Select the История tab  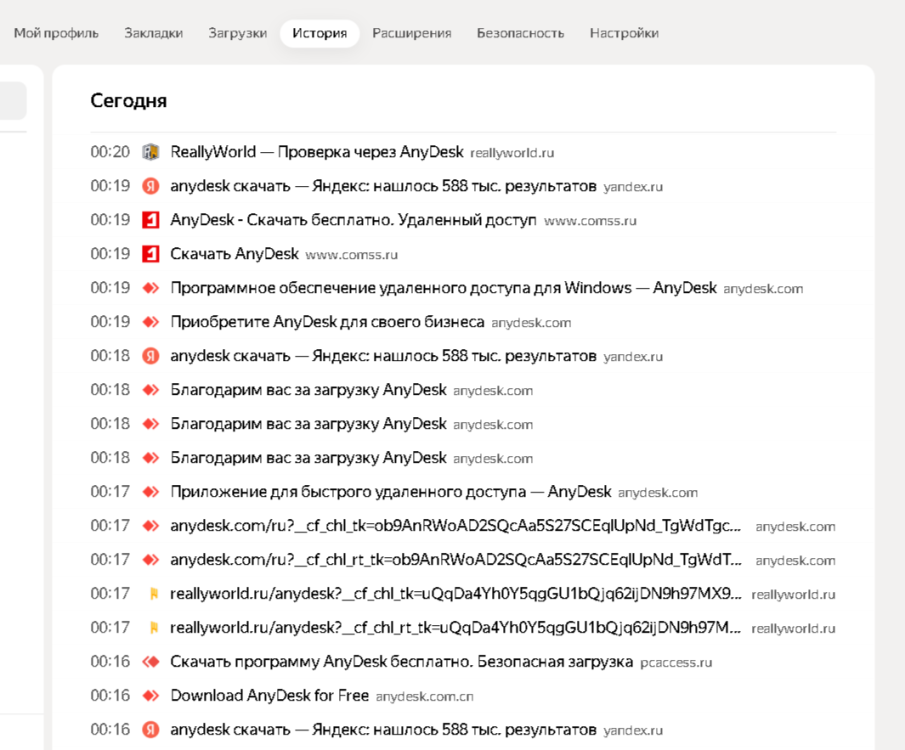pyautogui.click(x=320, y=33)
